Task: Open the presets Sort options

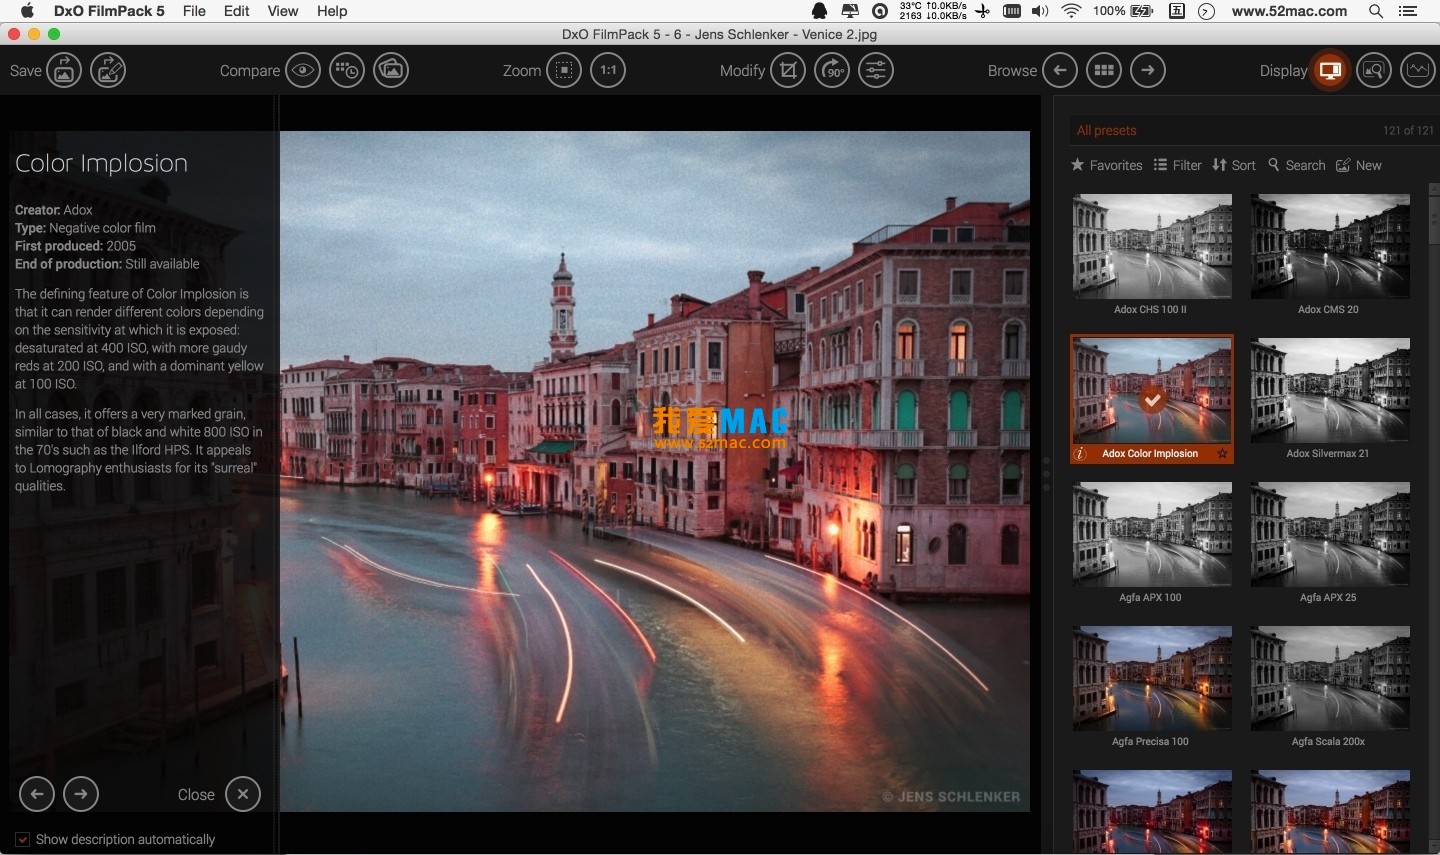Action: tap(1234, 165)
